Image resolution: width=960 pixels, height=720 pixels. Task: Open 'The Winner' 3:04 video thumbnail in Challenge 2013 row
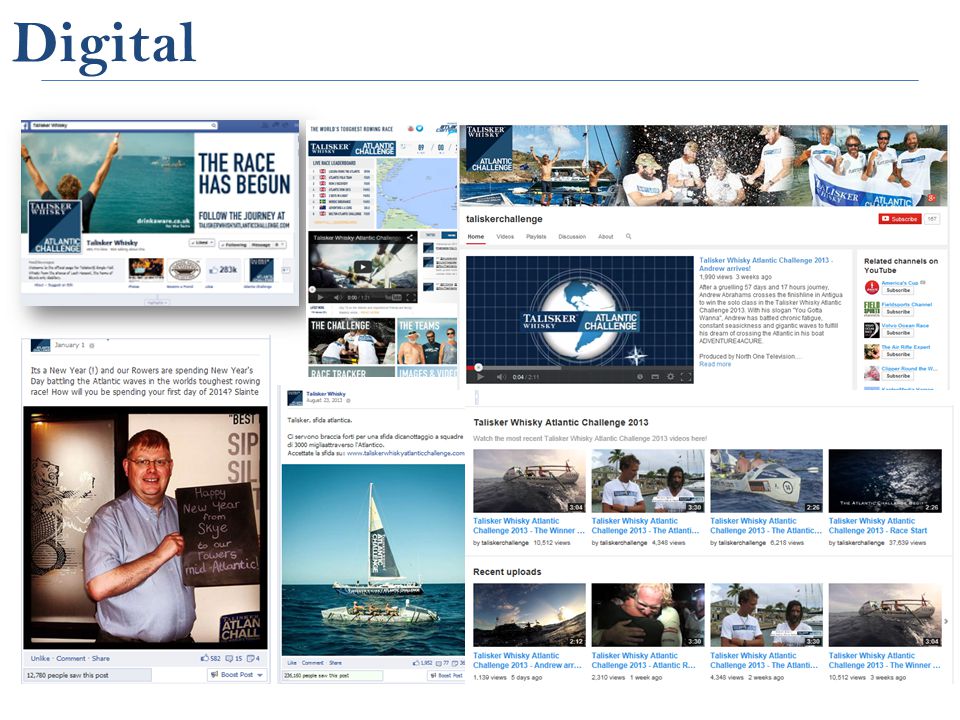(529, 481)
